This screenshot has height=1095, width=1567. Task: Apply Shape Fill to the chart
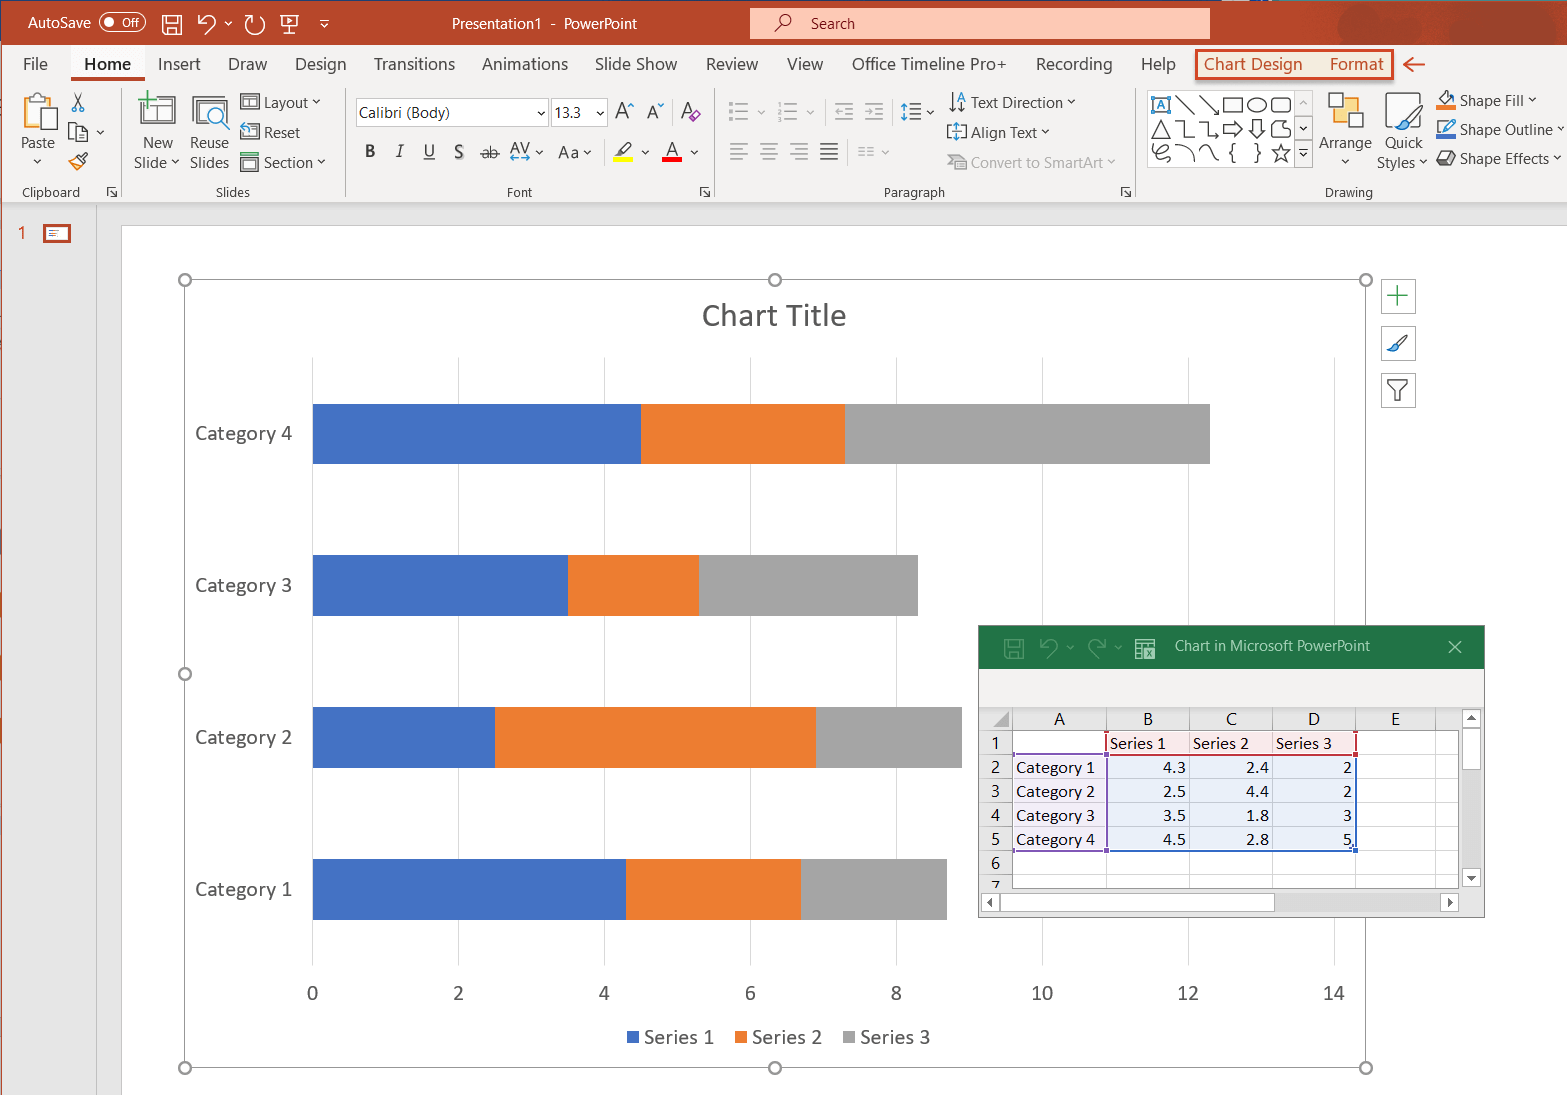(x=1489, y=99)
